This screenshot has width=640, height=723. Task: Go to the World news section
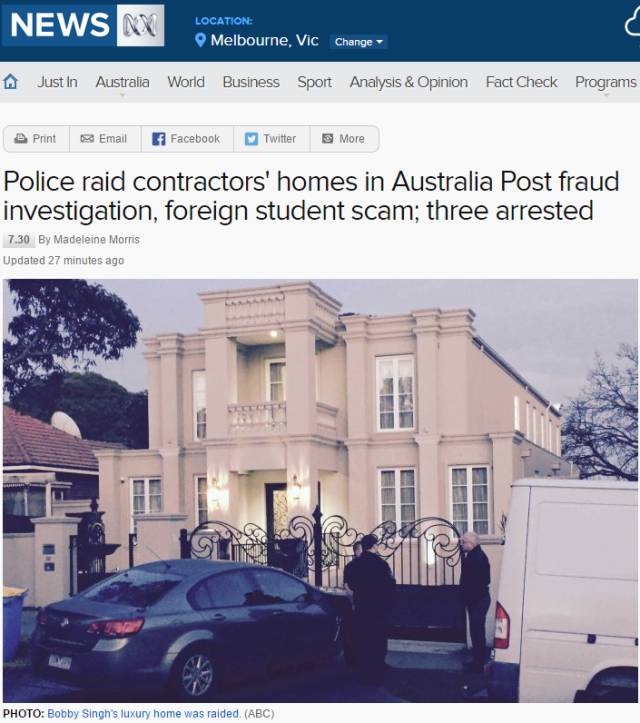coord(186,82)
